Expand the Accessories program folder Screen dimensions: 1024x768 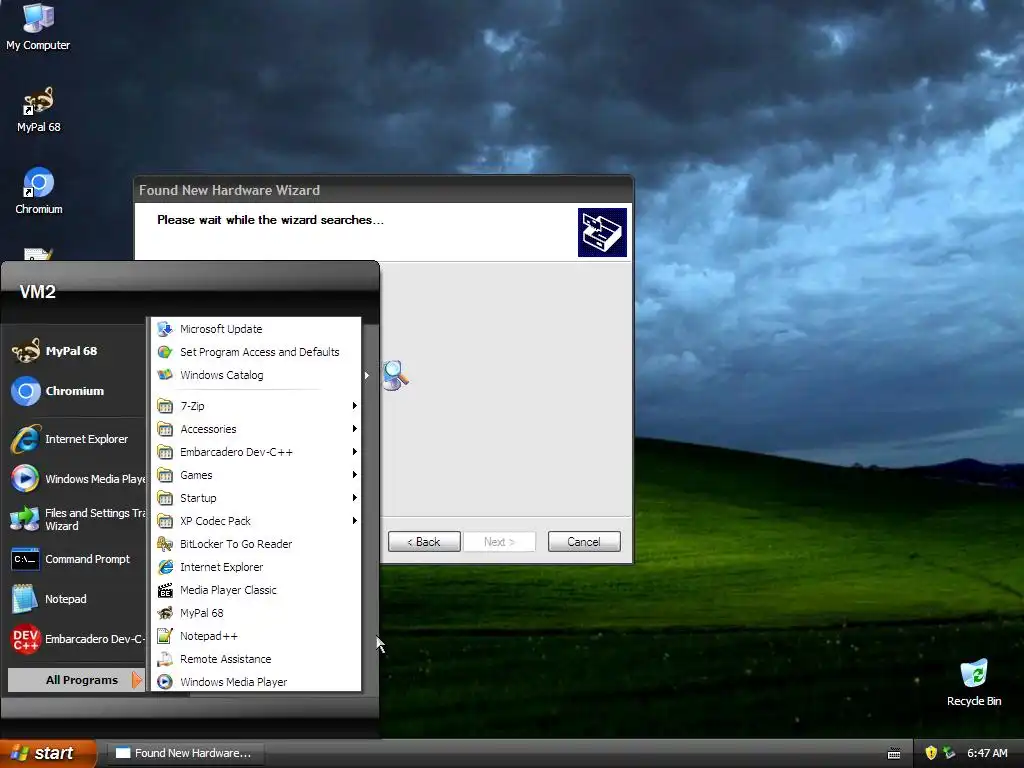[256, 429]
